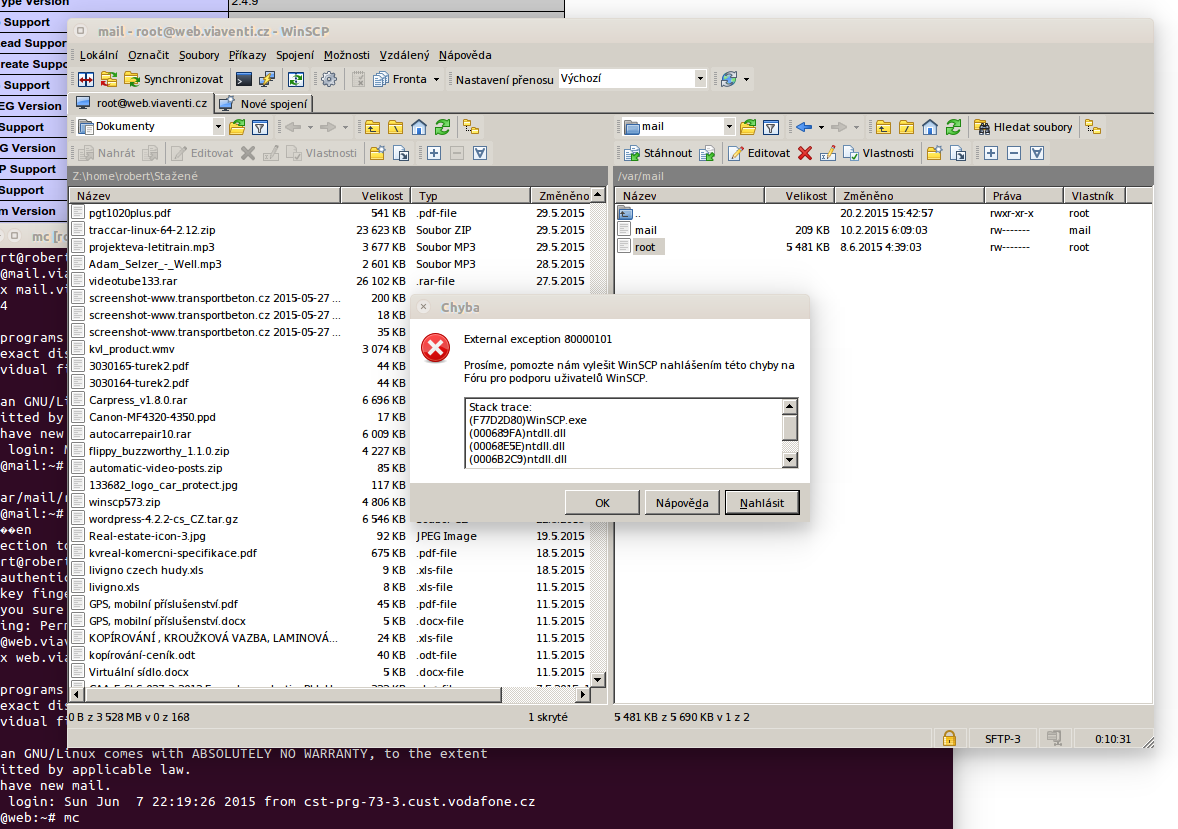Sort remote files by Velikost column

tap(805, 196)
